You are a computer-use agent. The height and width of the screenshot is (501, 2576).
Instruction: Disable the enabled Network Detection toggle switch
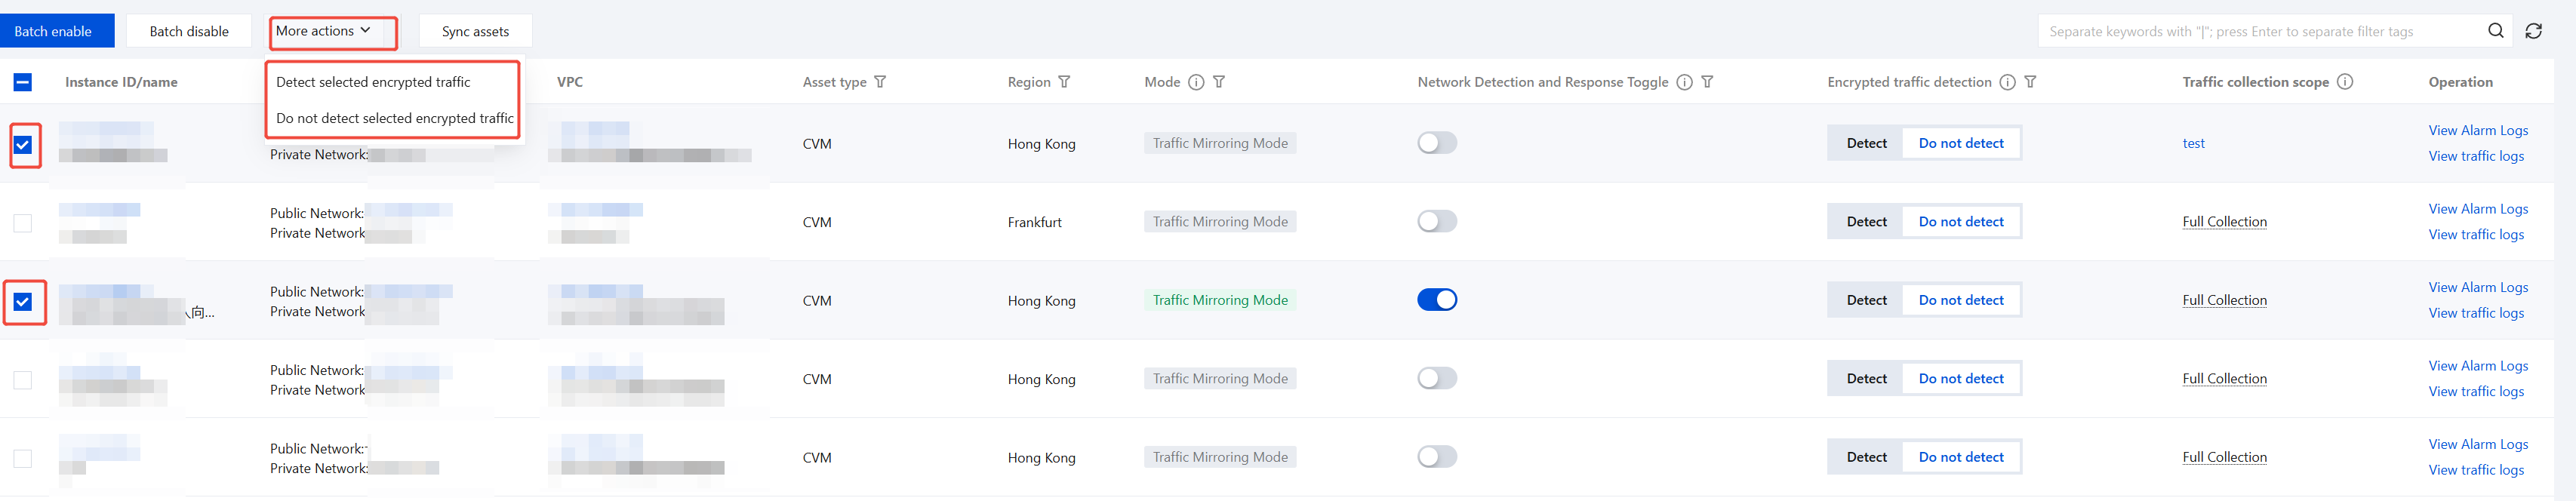(x=1437, y=300)
